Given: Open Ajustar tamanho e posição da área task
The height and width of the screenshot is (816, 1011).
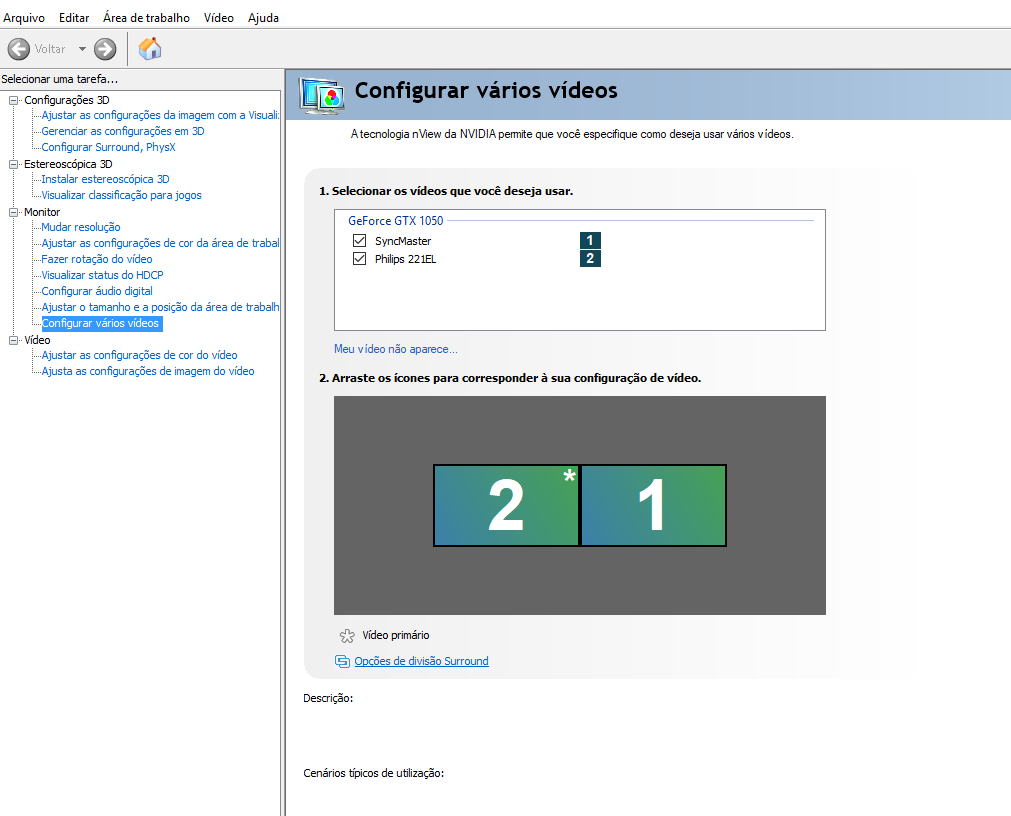Looking at the screenshot, I should coord(160,307).
